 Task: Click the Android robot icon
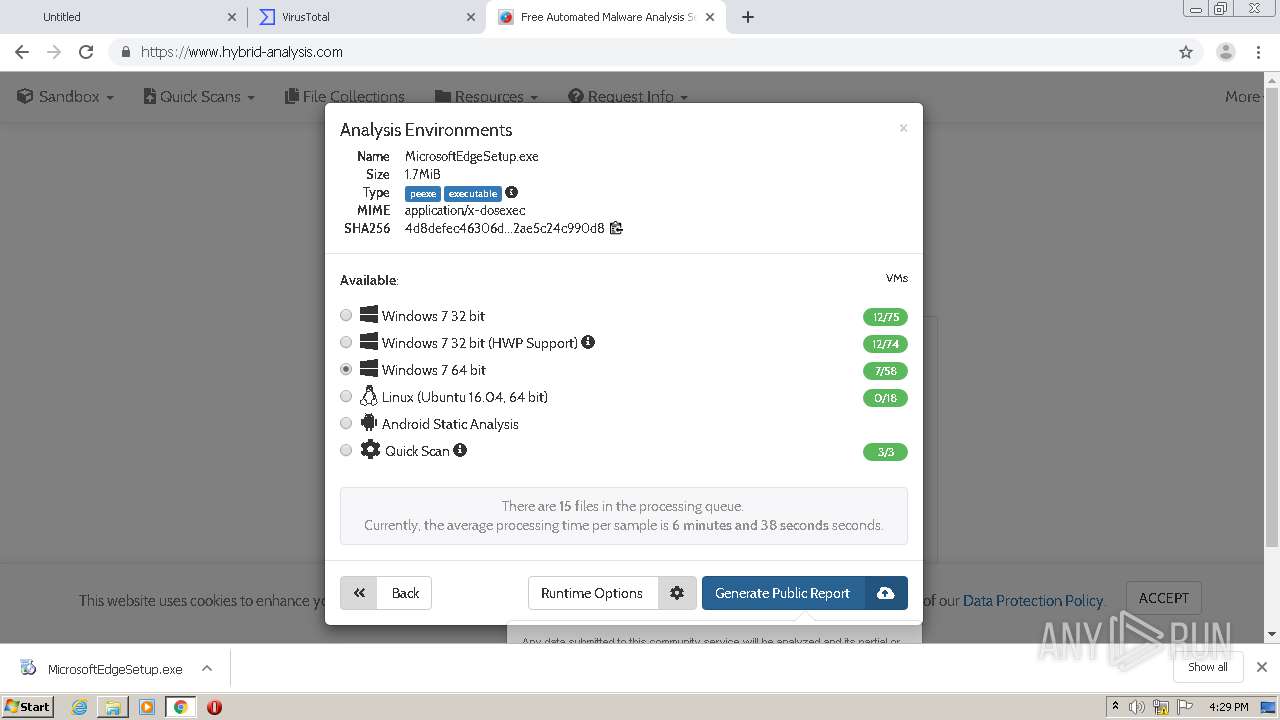tap(369, 423)
